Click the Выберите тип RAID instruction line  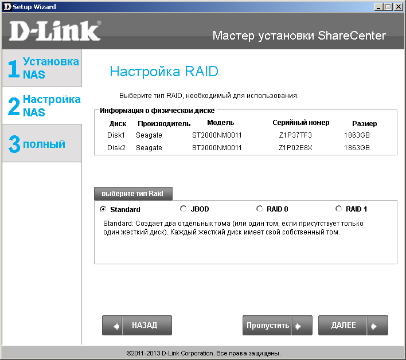point(209,96)
